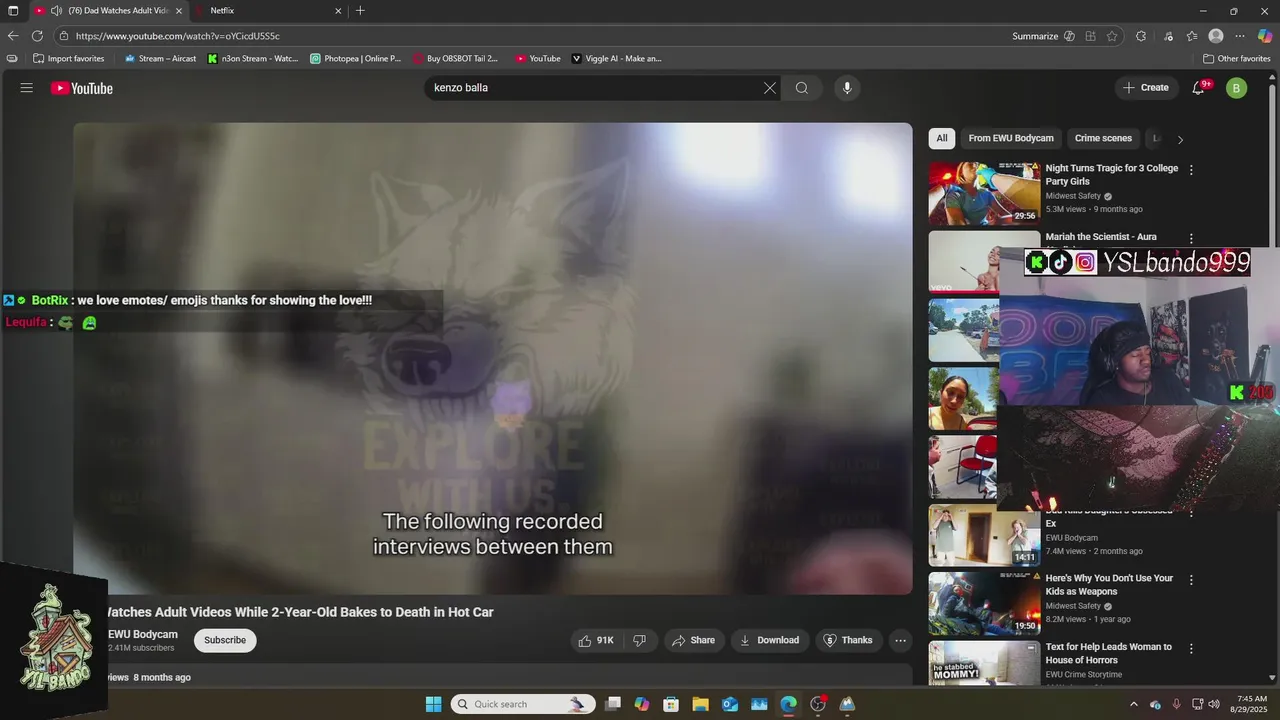
Task: Open the YouTube bookmark in favorites bar
Action: 538,59
